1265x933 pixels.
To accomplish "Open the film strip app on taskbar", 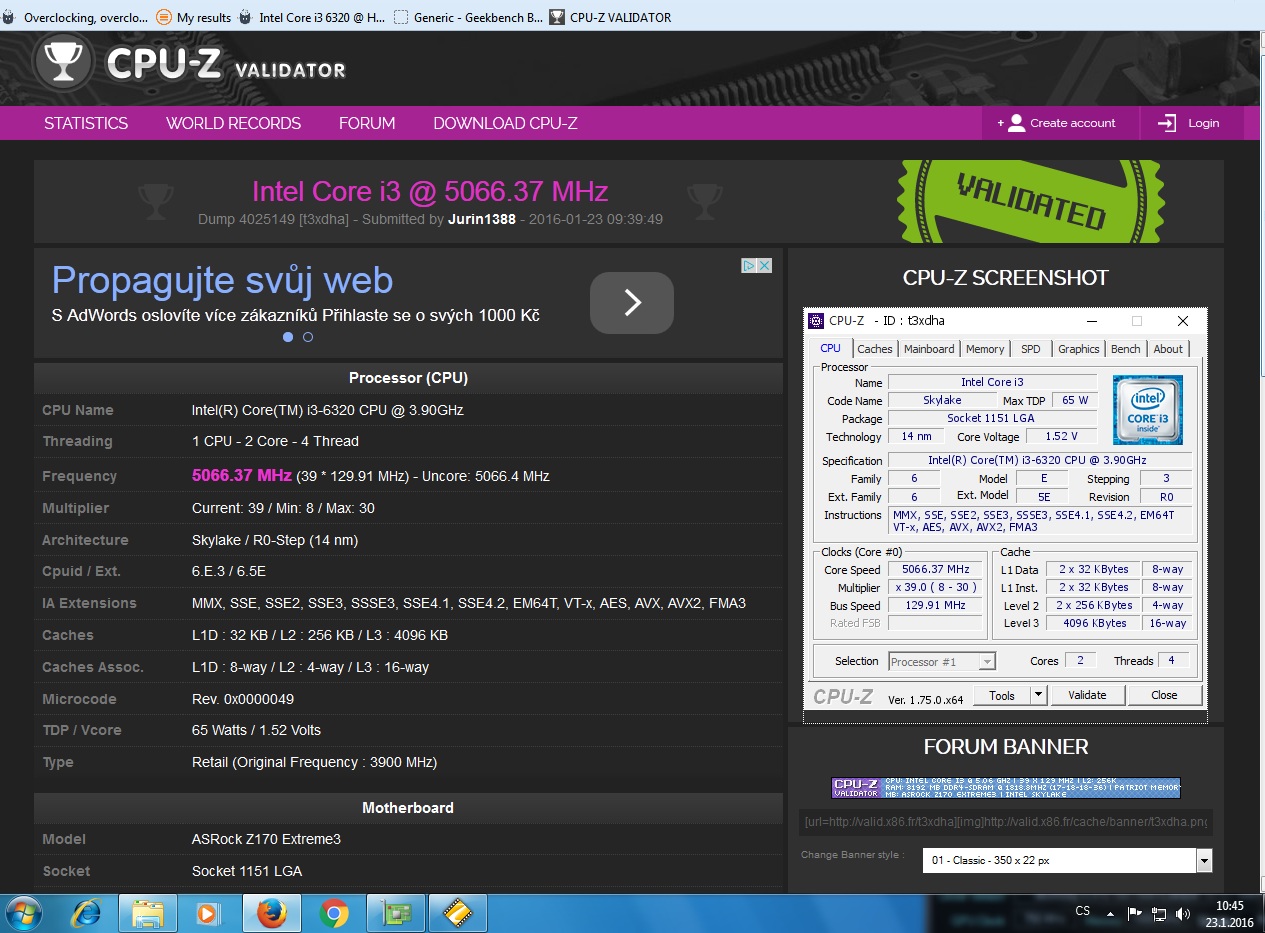I will (x=457, y=913).
